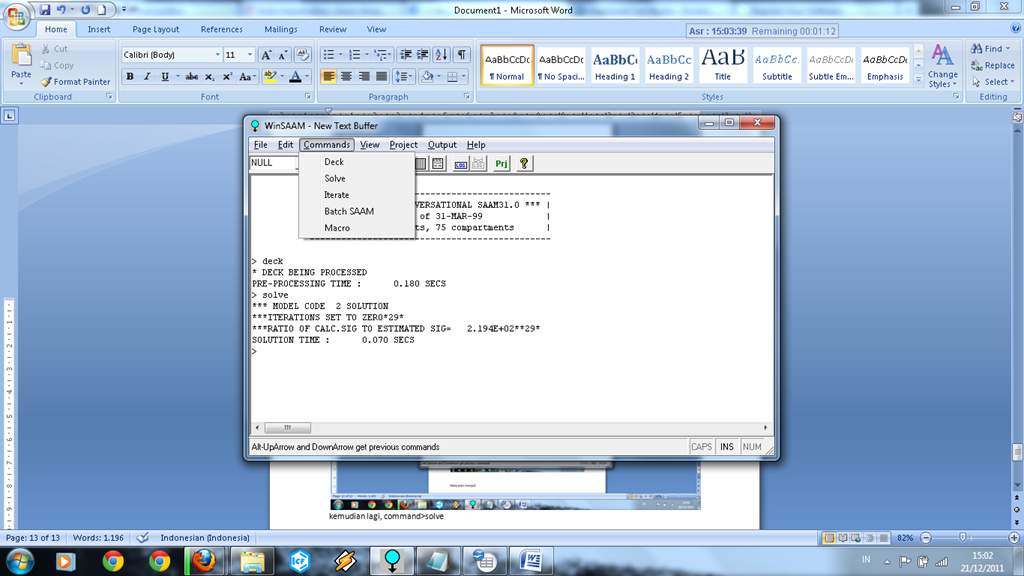The height and width of the screenshot is (576, 1024).
Task: Apply the Subtitle style
Action: [777, 65]
